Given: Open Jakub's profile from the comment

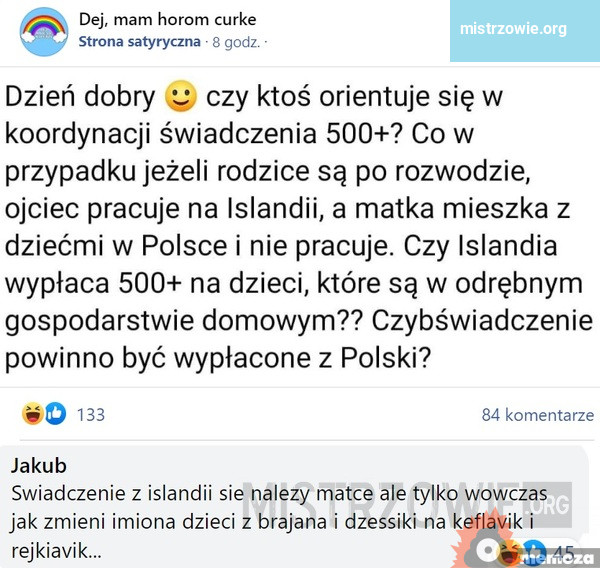Looking at the screenshot, I should point(39,466).
